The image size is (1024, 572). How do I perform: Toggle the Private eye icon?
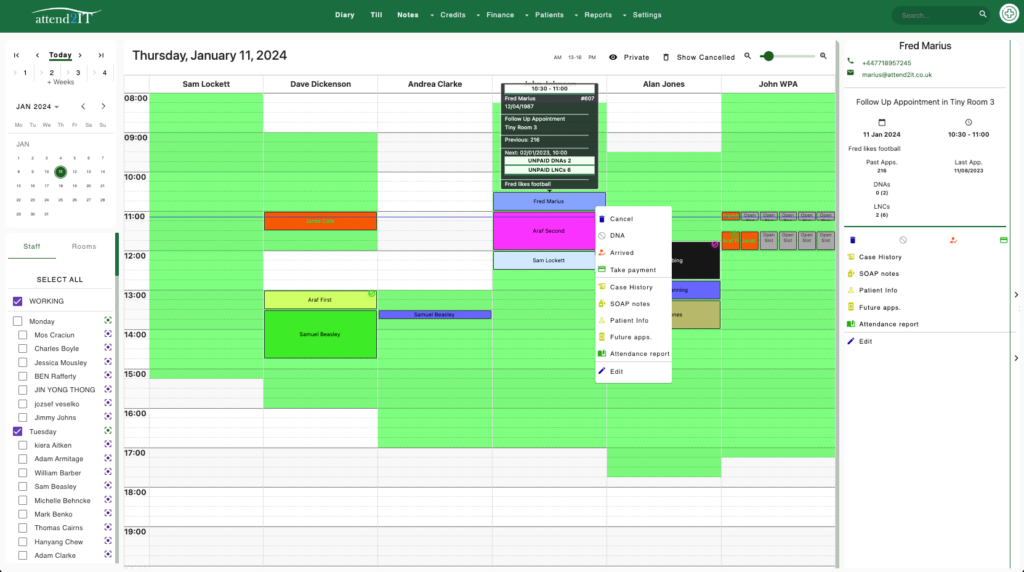pyautogui.click(x=613, y=57)
